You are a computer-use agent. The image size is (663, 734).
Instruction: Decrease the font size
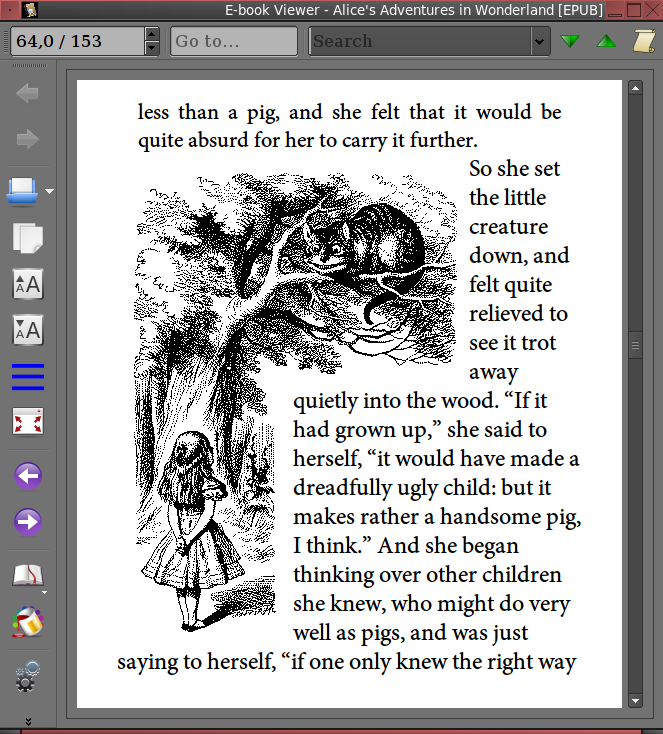[x=27, y=330]
